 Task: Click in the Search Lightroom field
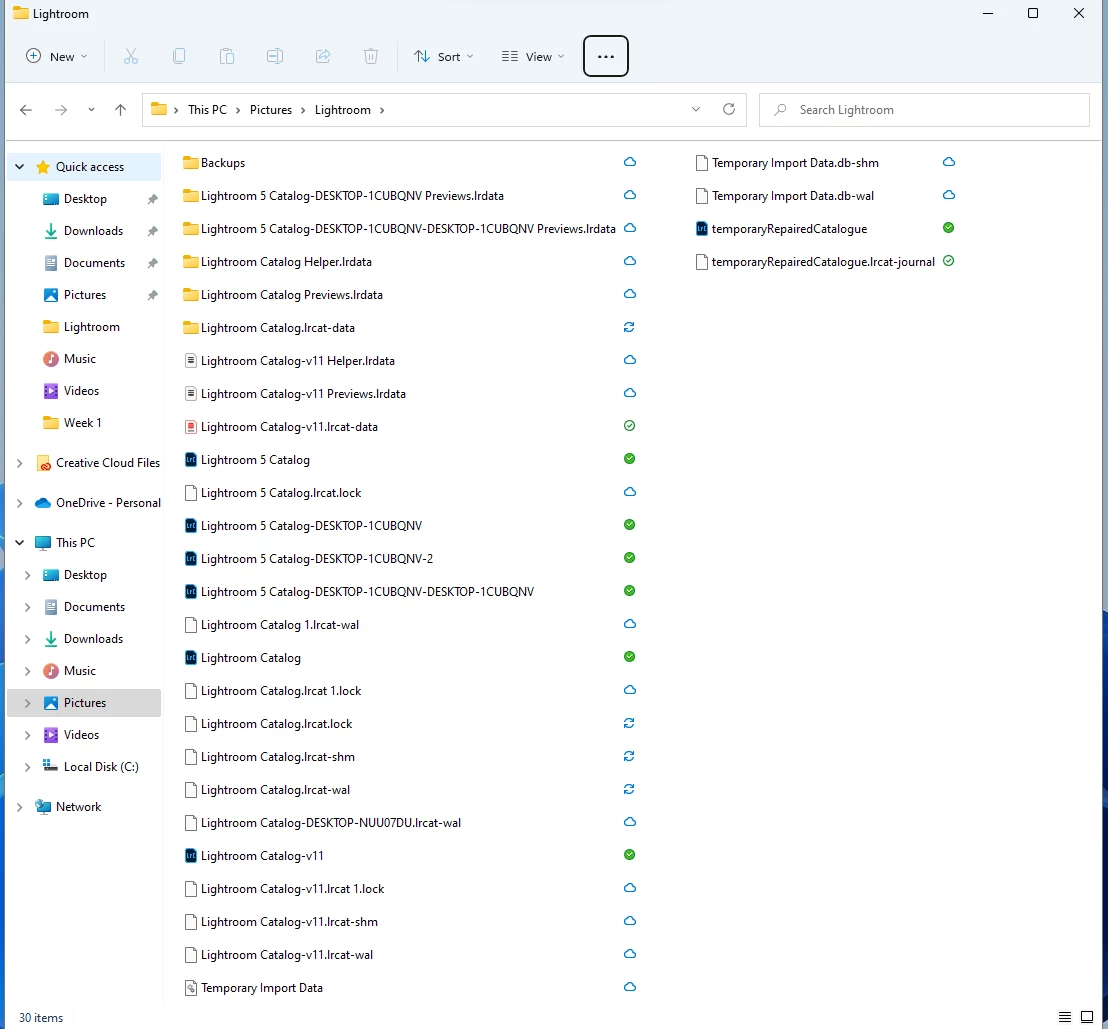(924, 110)
